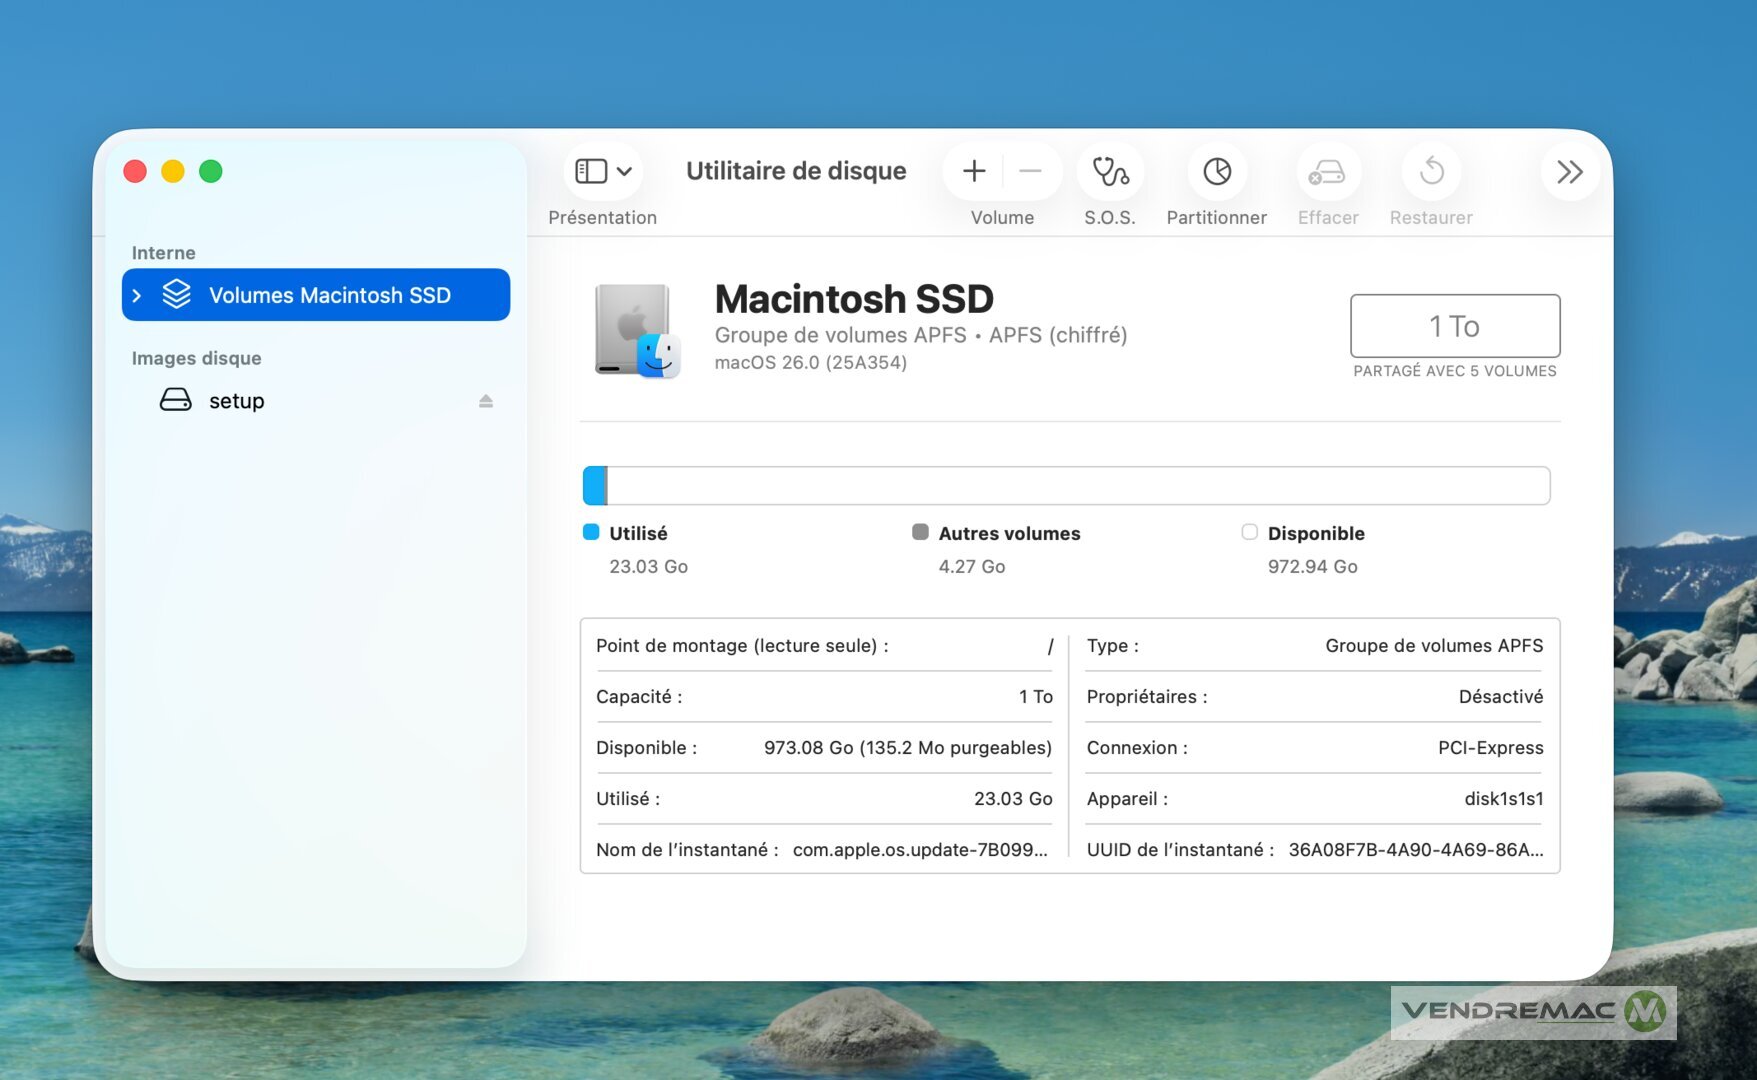This screenshot has width=1757, height=1080.
Task: Click the minus icon to remove volume
Action: tap(1030, 172)
